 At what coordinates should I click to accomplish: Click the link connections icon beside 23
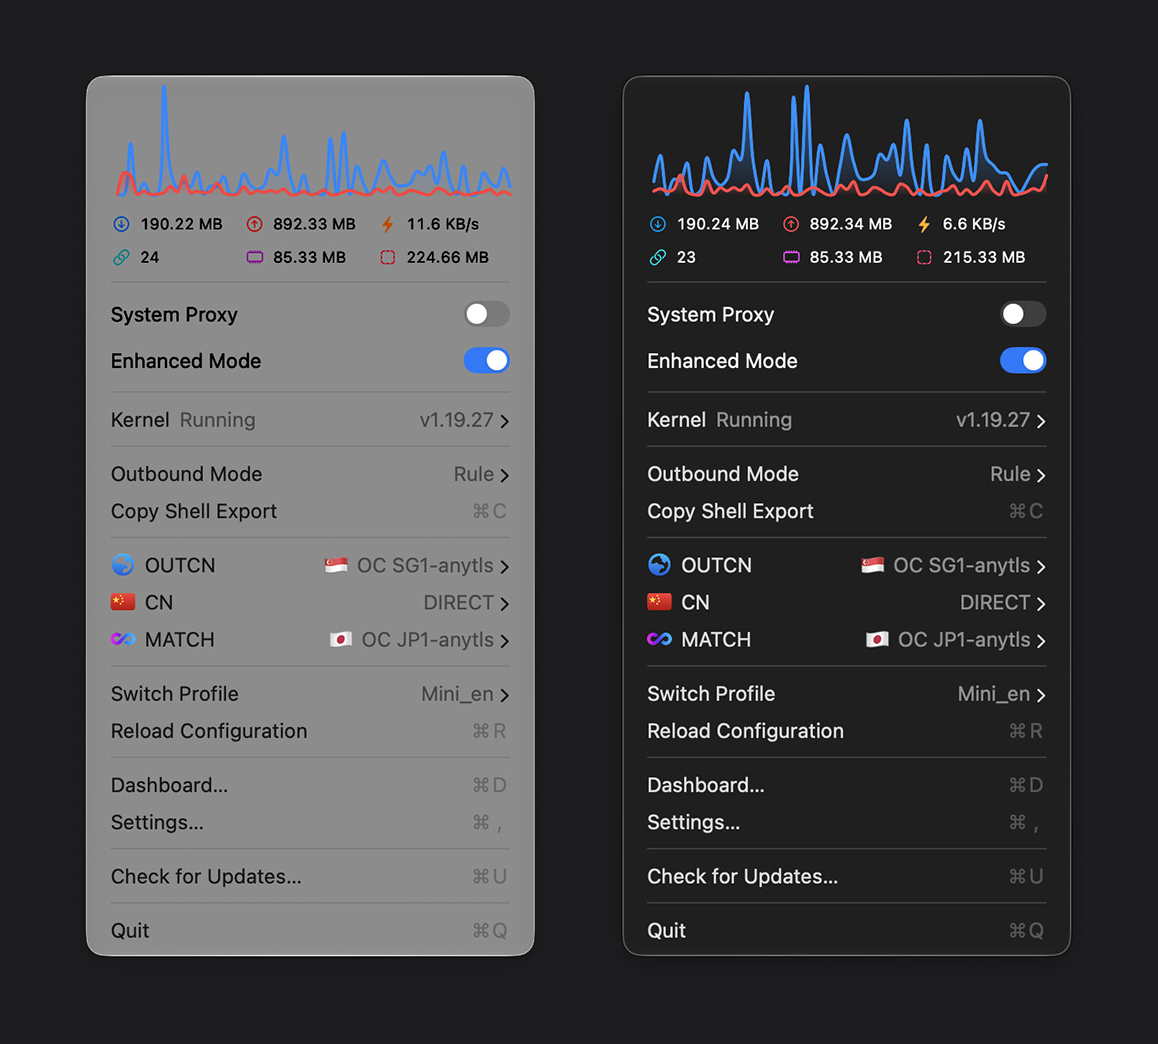[658, 257]
